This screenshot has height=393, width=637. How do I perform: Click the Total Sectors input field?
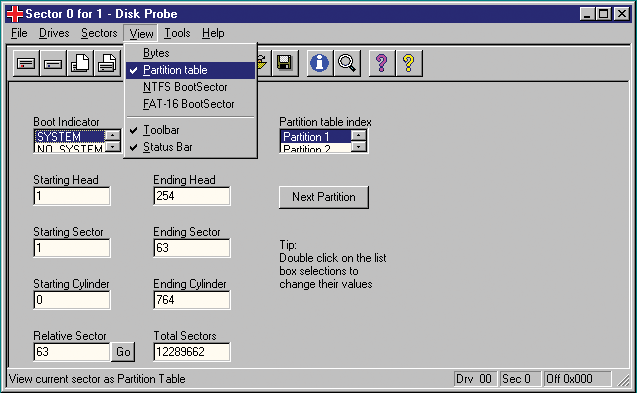[x=192, y=352]
